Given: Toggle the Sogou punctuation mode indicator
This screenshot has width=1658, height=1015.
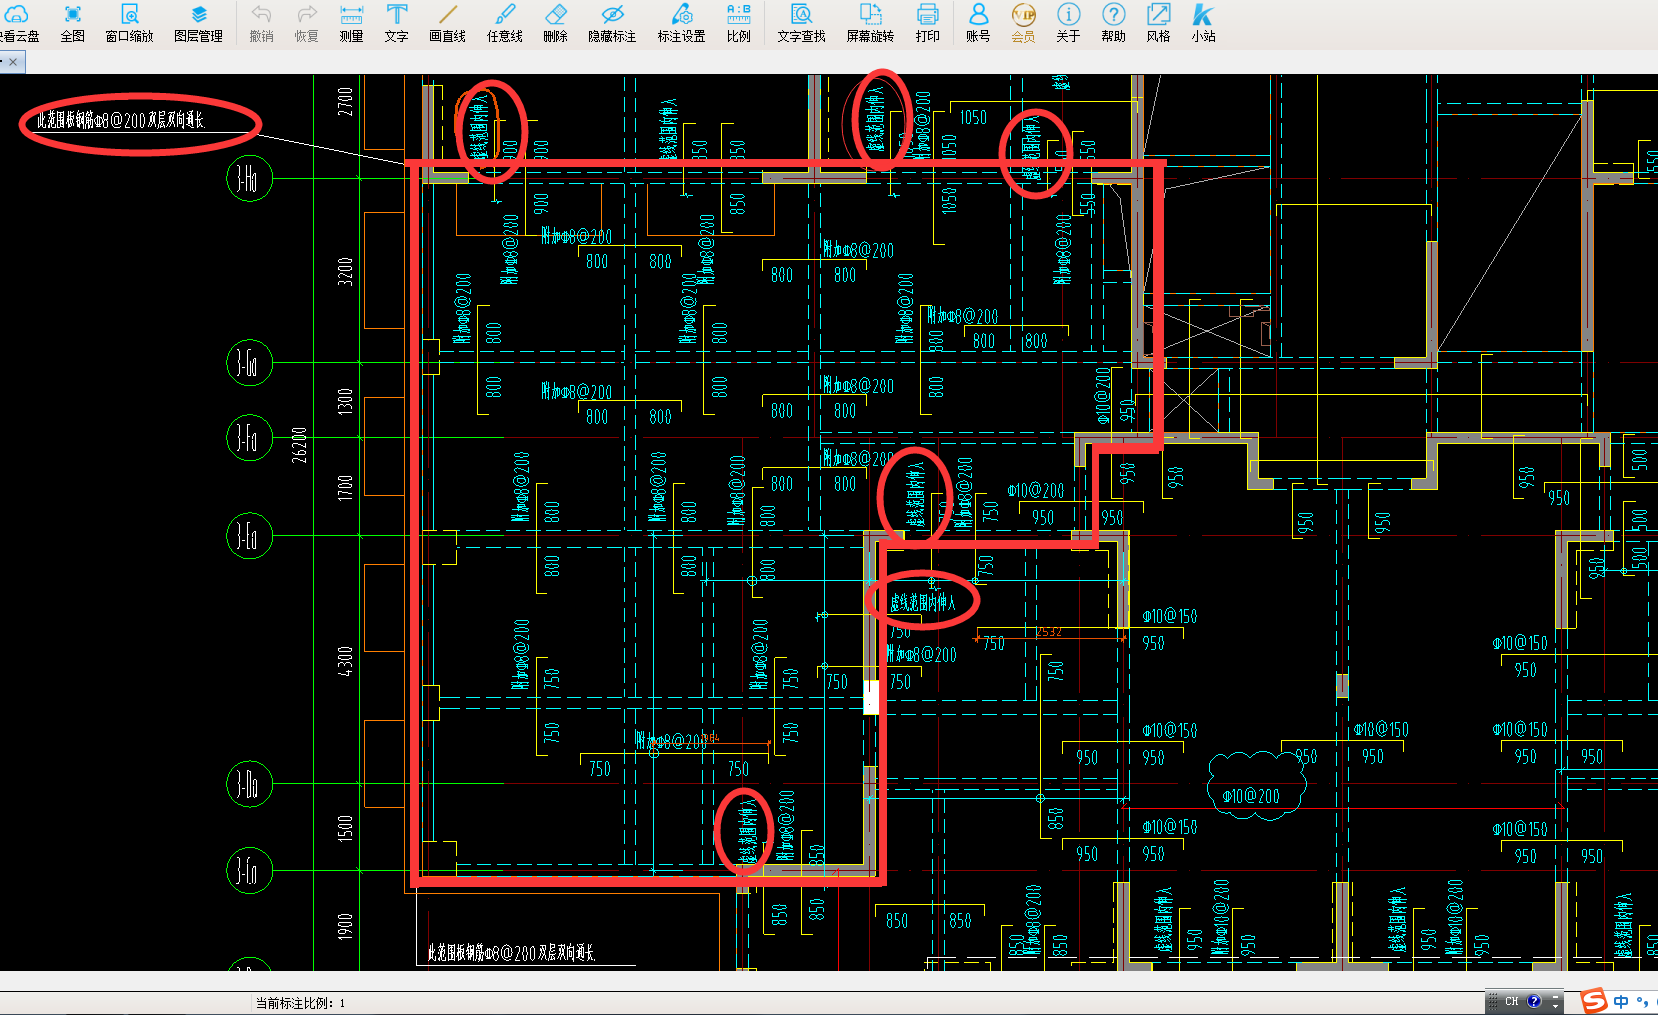Looking at the screenshot, I should [x=1642, y=1001].
